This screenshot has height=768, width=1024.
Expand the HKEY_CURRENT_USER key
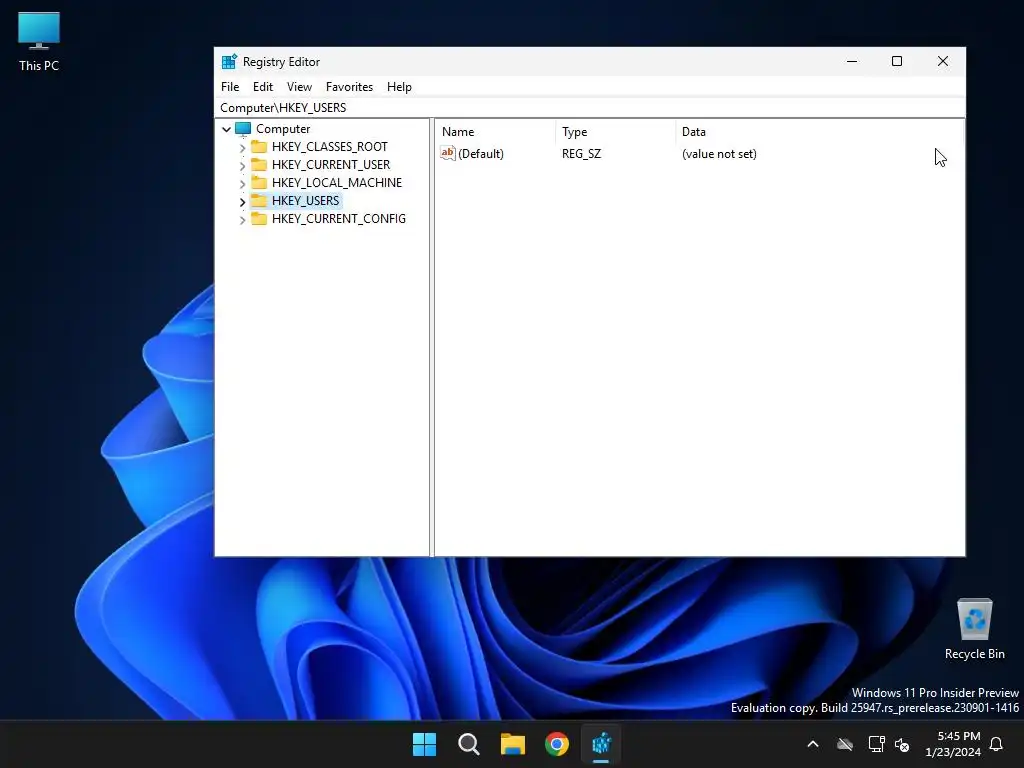tap(242, 165)
